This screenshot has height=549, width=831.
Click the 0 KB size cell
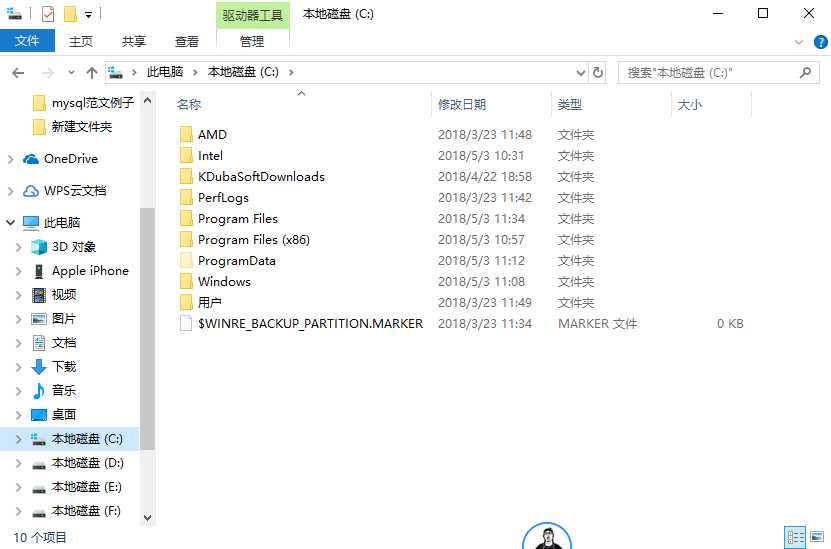[730, 323]
